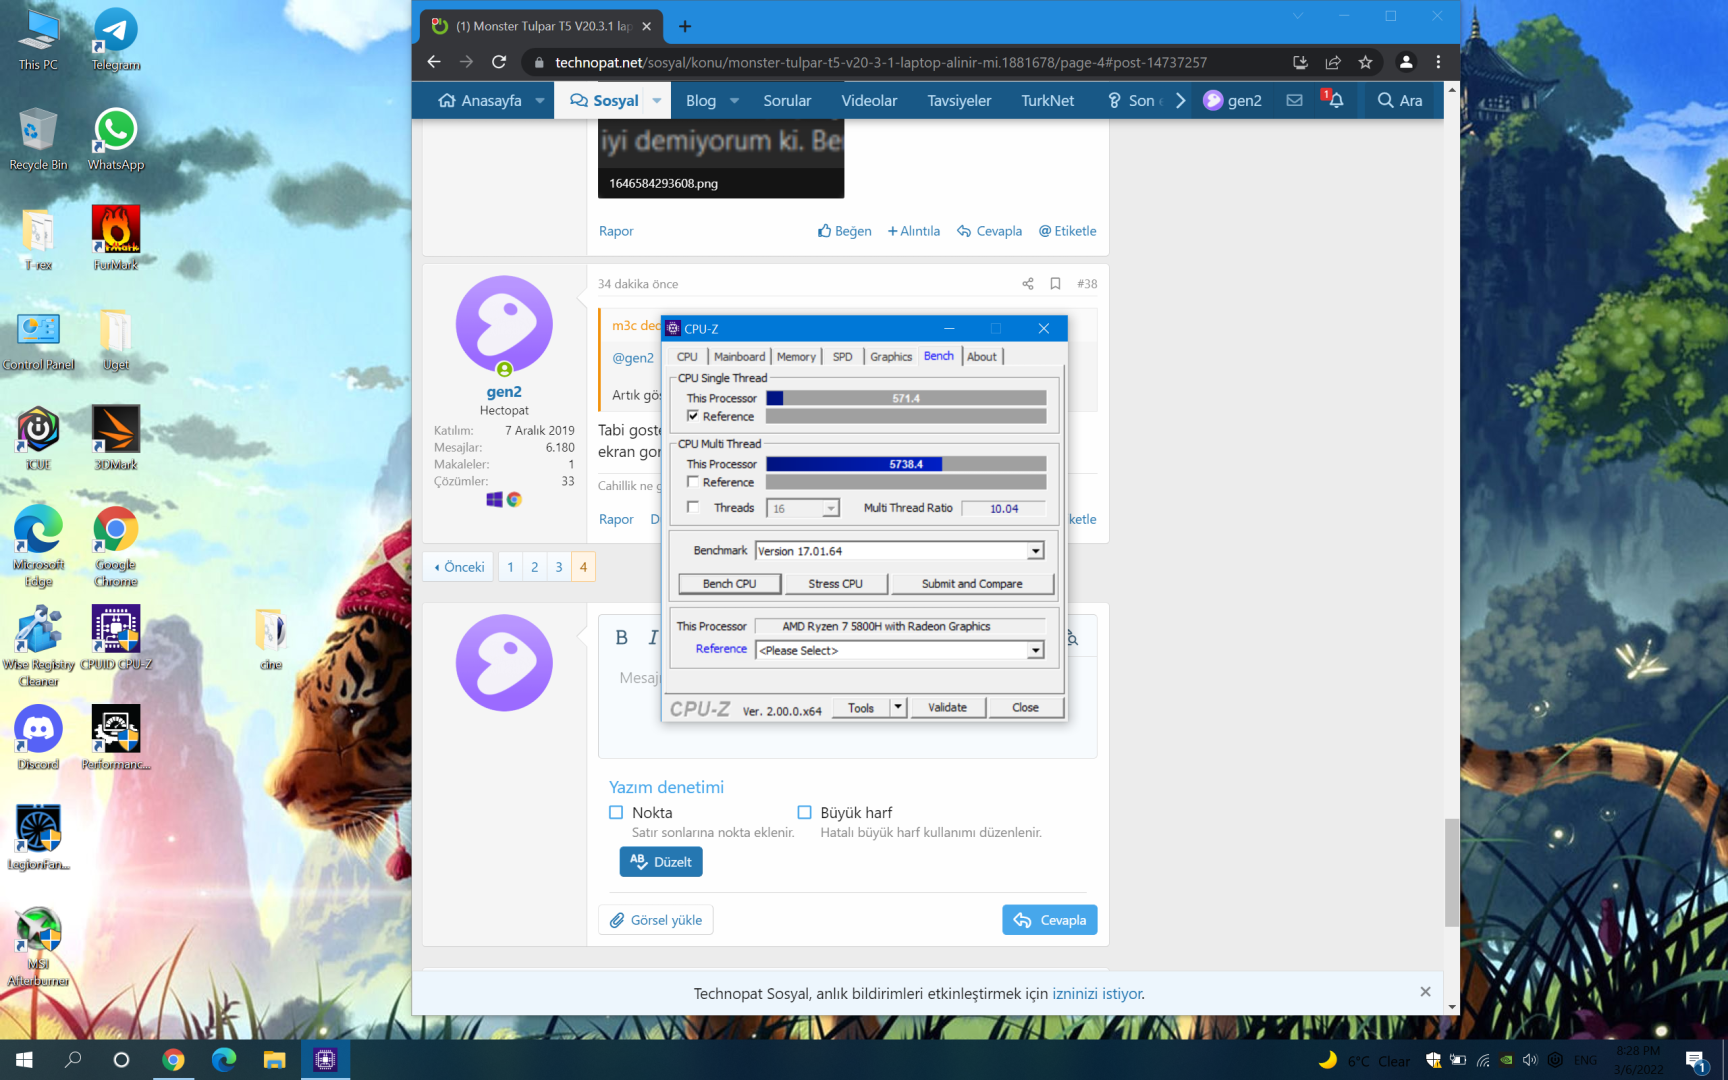The width and height of the screenshot is (1728, 1080).
Task: Open Control Panel desktop icon
Action: point(38,339)
